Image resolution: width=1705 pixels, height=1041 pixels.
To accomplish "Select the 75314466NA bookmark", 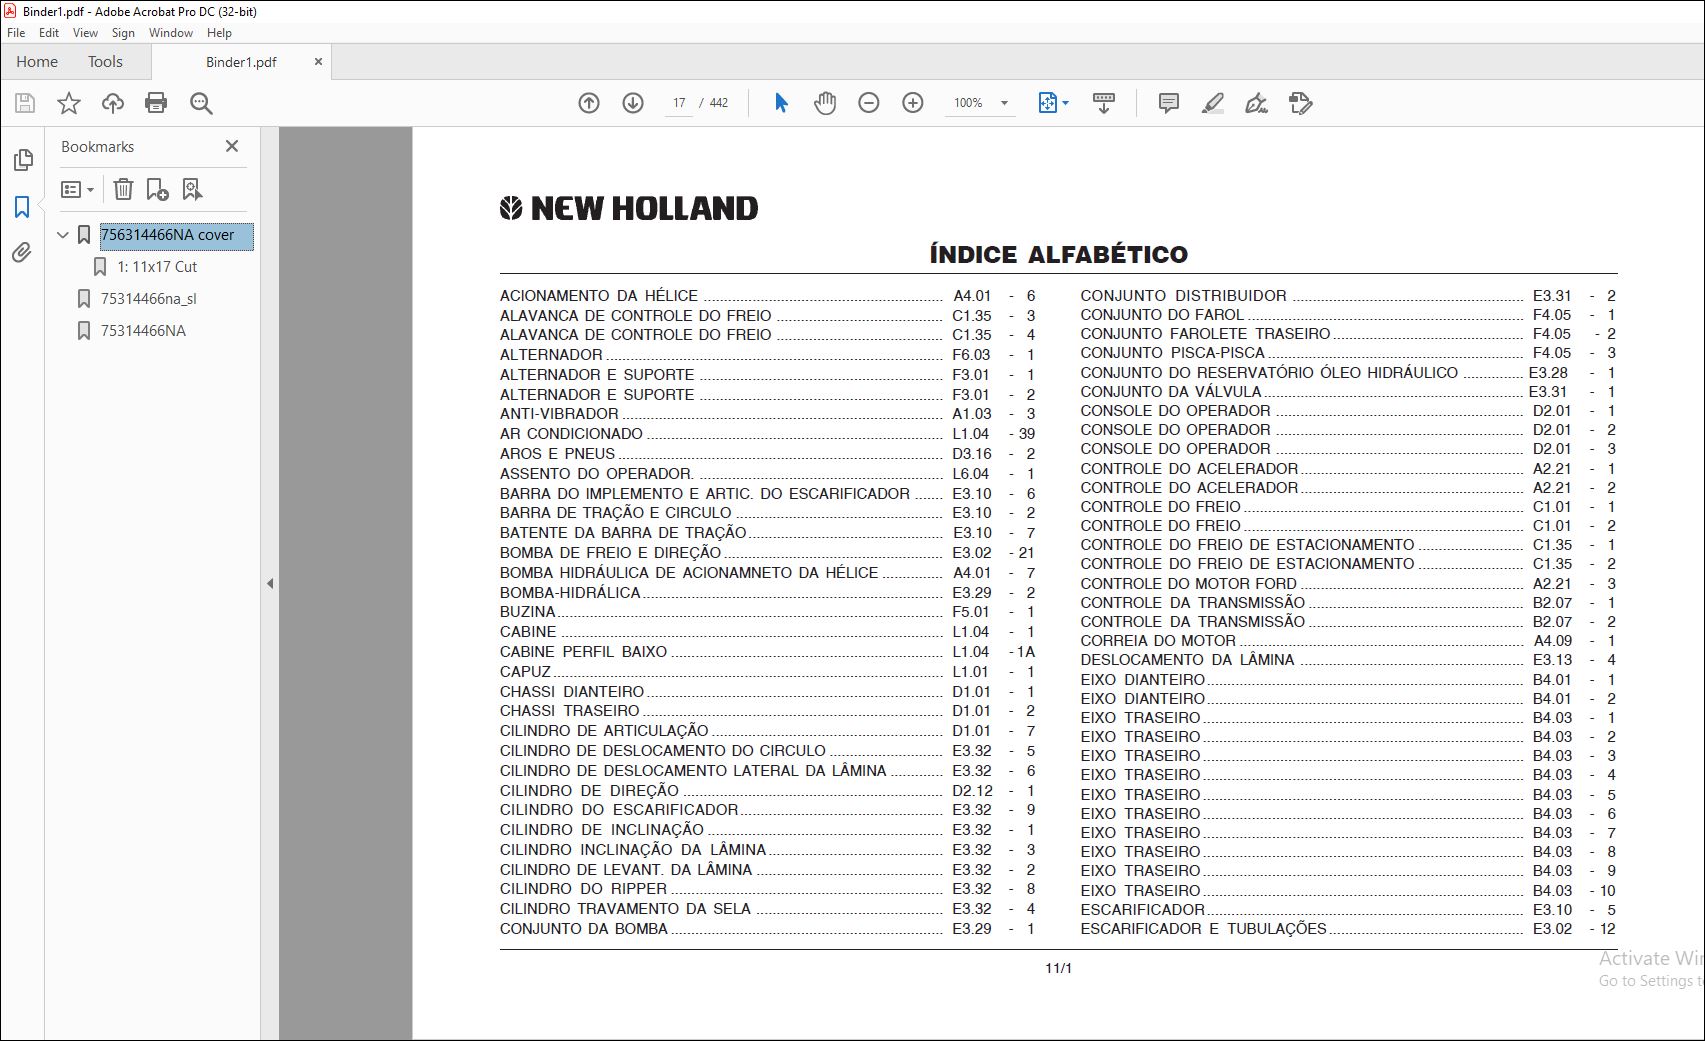I will pos(143,331).
